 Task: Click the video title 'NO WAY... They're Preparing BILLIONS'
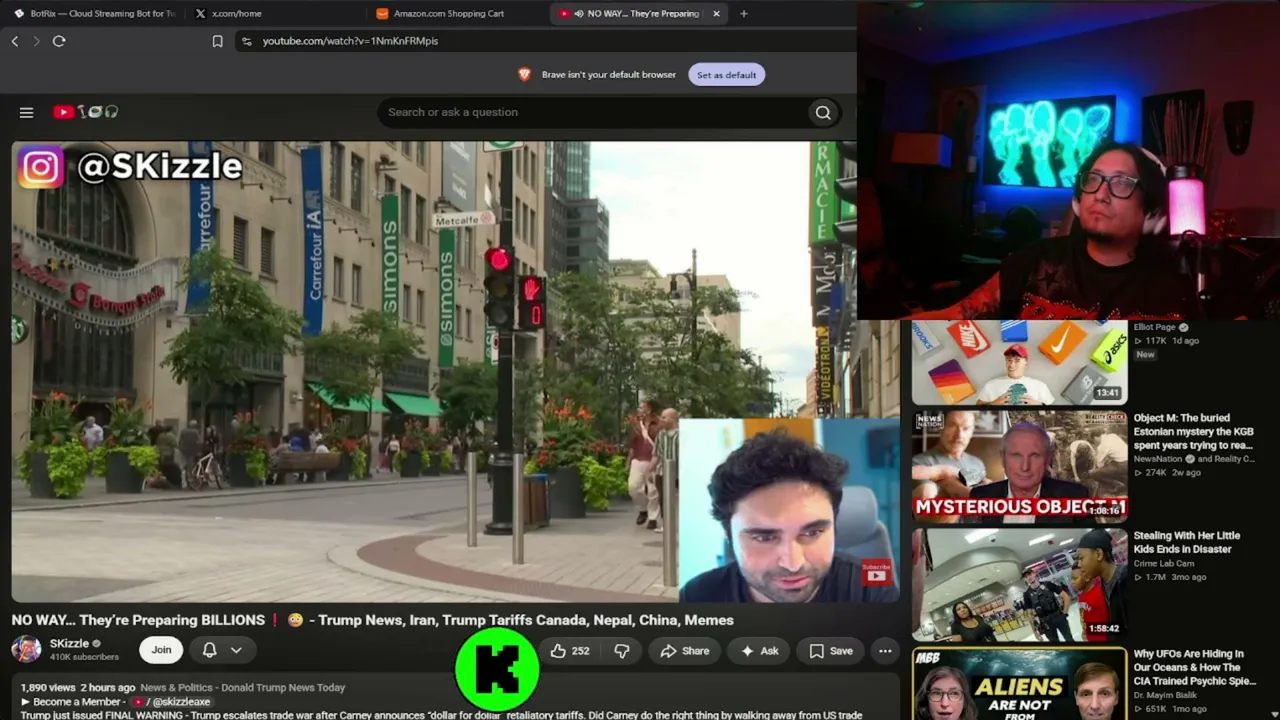point(372,620)
